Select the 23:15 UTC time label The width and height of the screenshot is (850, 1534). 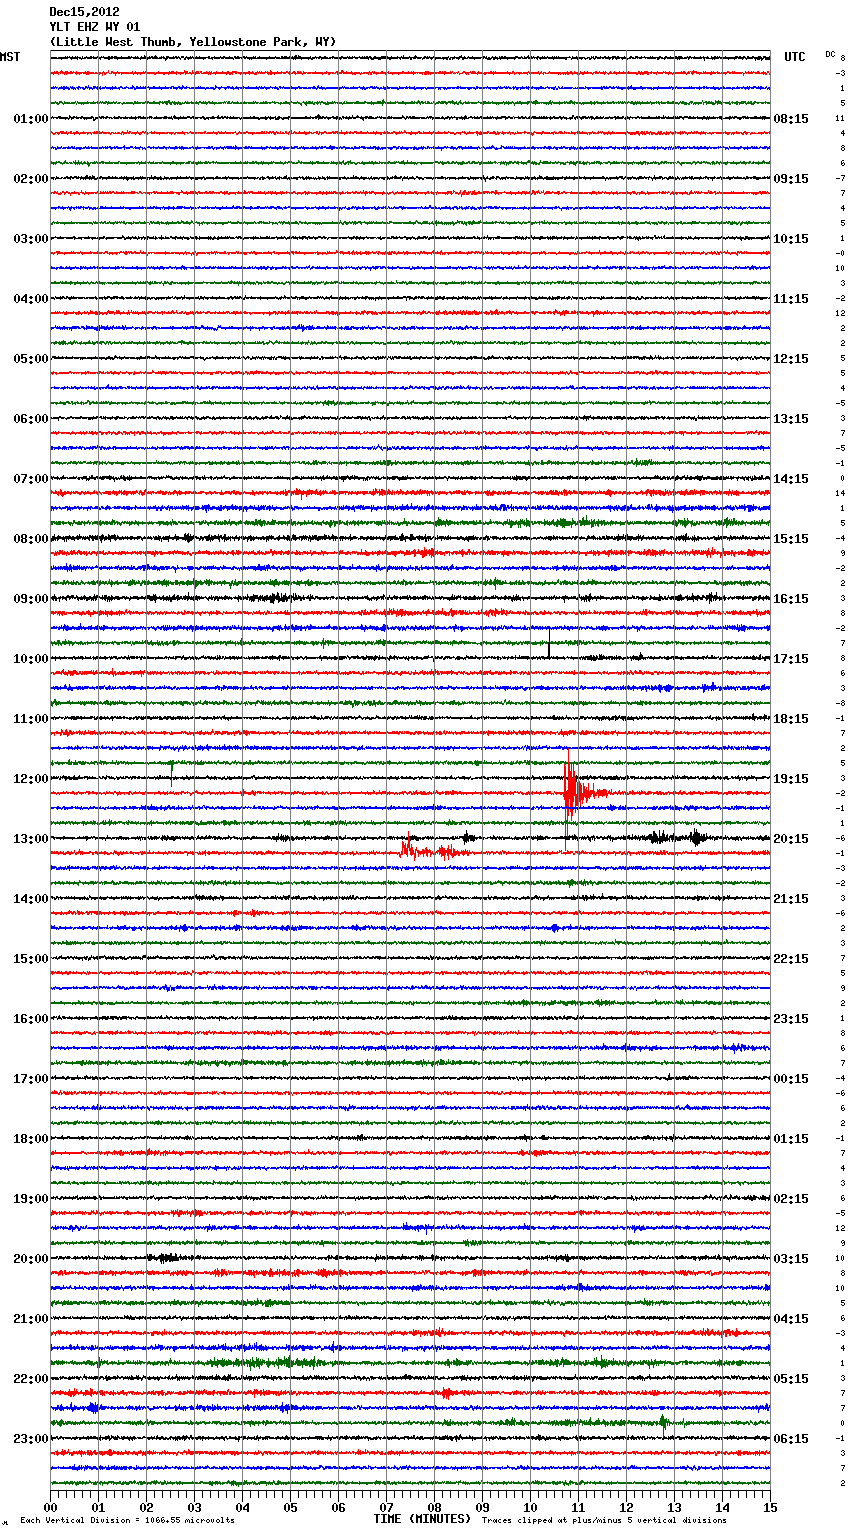791,1019
